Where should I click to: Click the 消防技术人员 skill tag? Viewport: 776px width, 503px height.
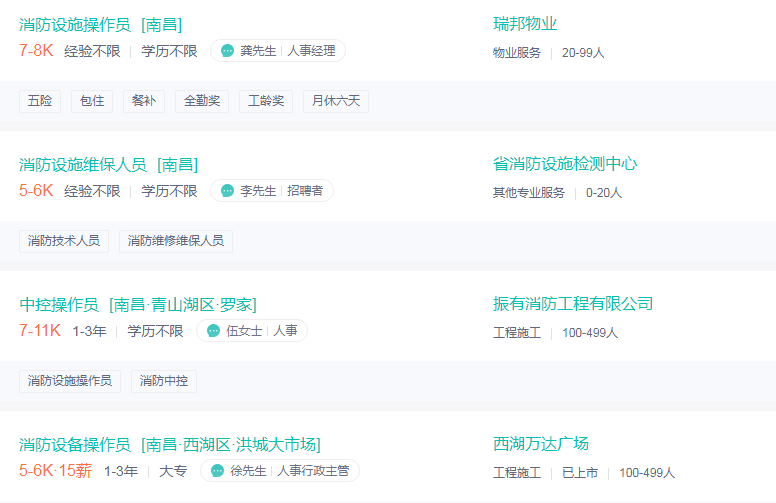(64, 241)
